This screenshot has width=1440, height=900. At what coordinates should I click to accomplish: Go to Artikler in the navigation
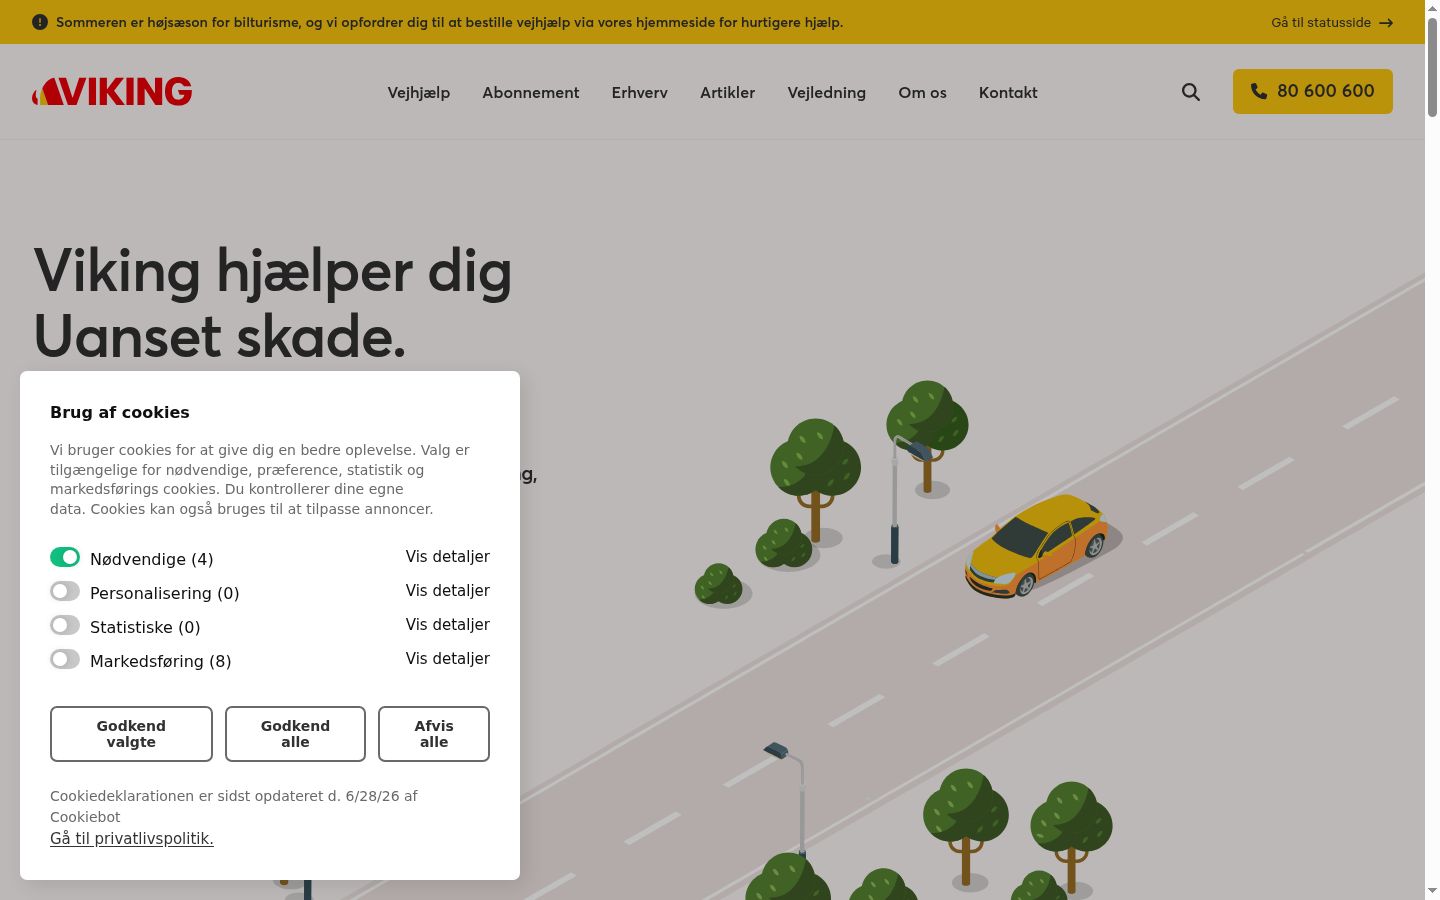pyautogui.click(x=727, y=92)
